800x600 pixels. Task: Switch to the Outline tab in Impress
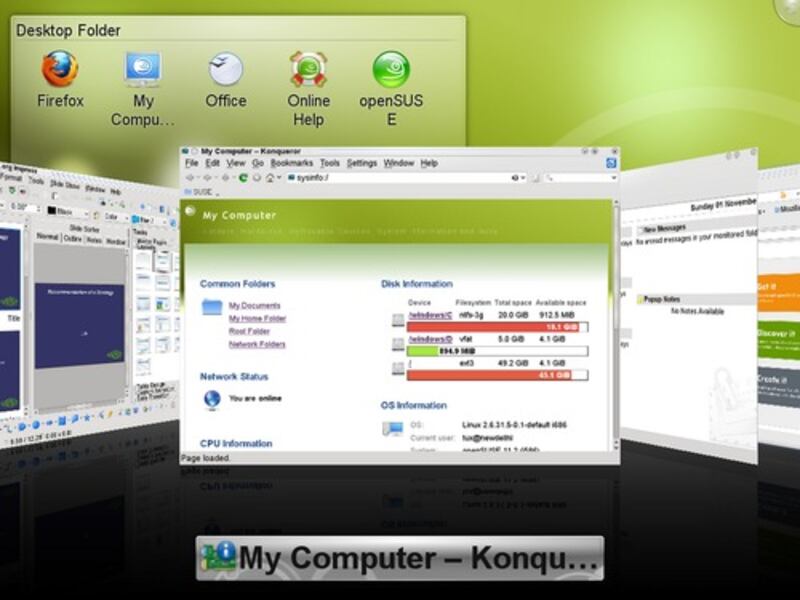(x=73, y=239)
